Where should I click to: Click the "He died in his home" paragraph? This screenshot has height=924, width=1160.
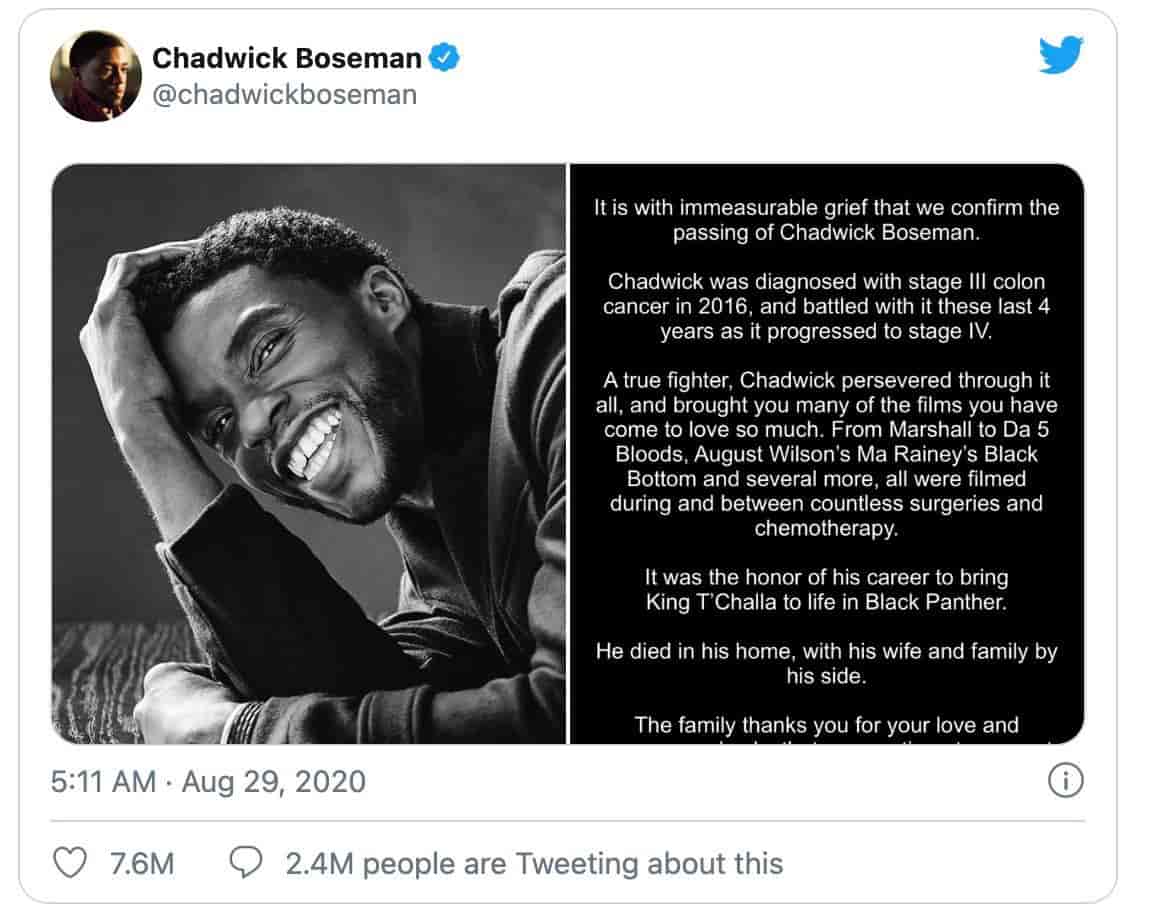(825, 664)
